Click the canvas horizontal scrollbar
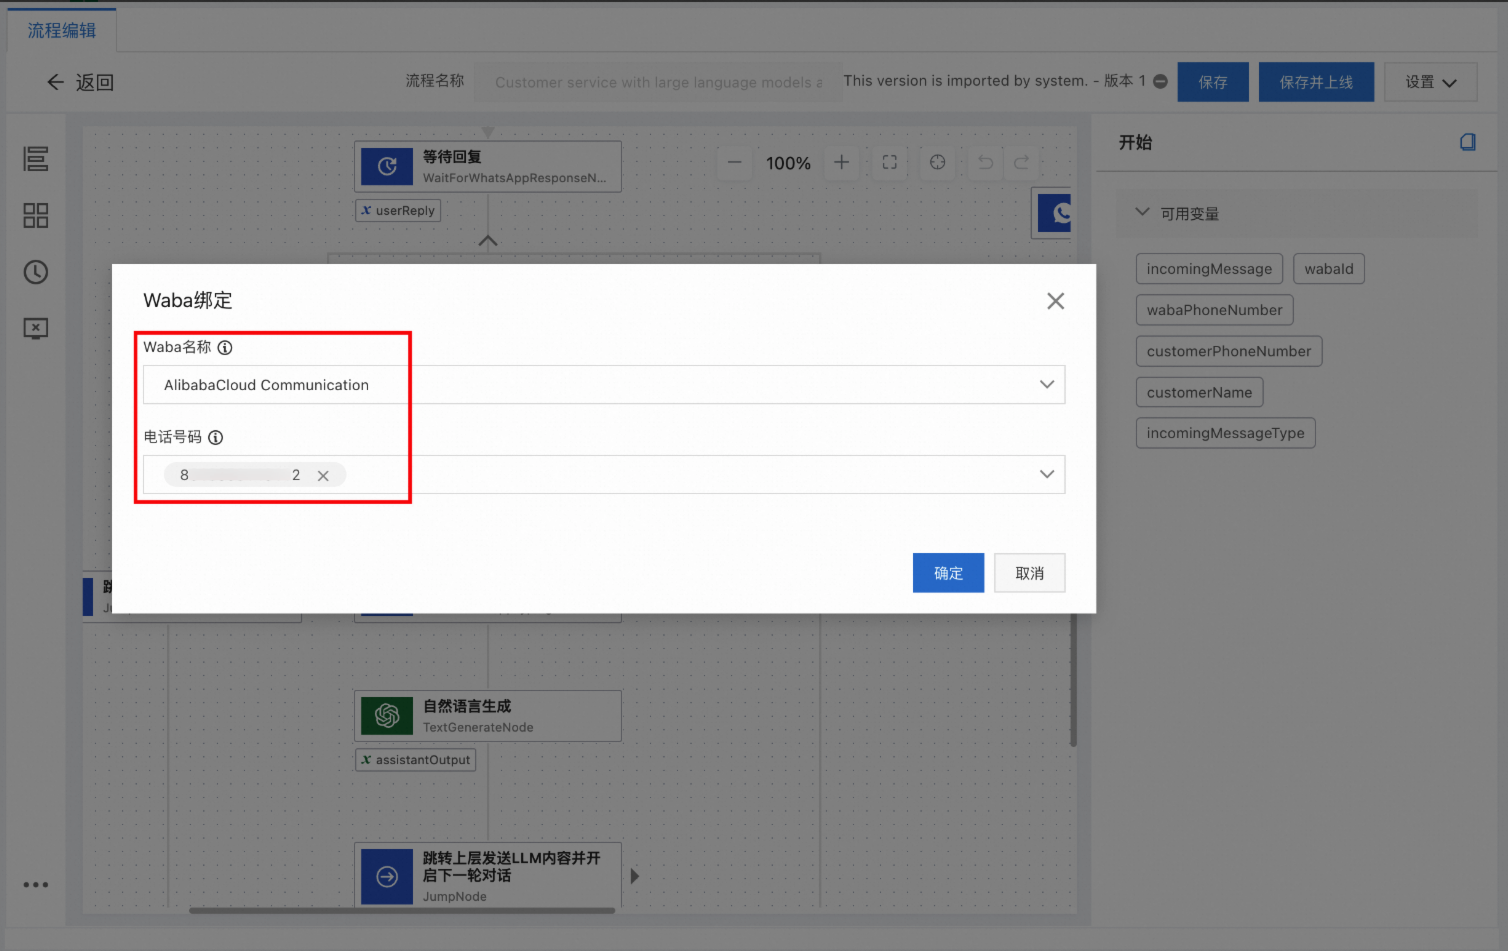The height and width of the screenshot is (951, 1508). [402, 910]
